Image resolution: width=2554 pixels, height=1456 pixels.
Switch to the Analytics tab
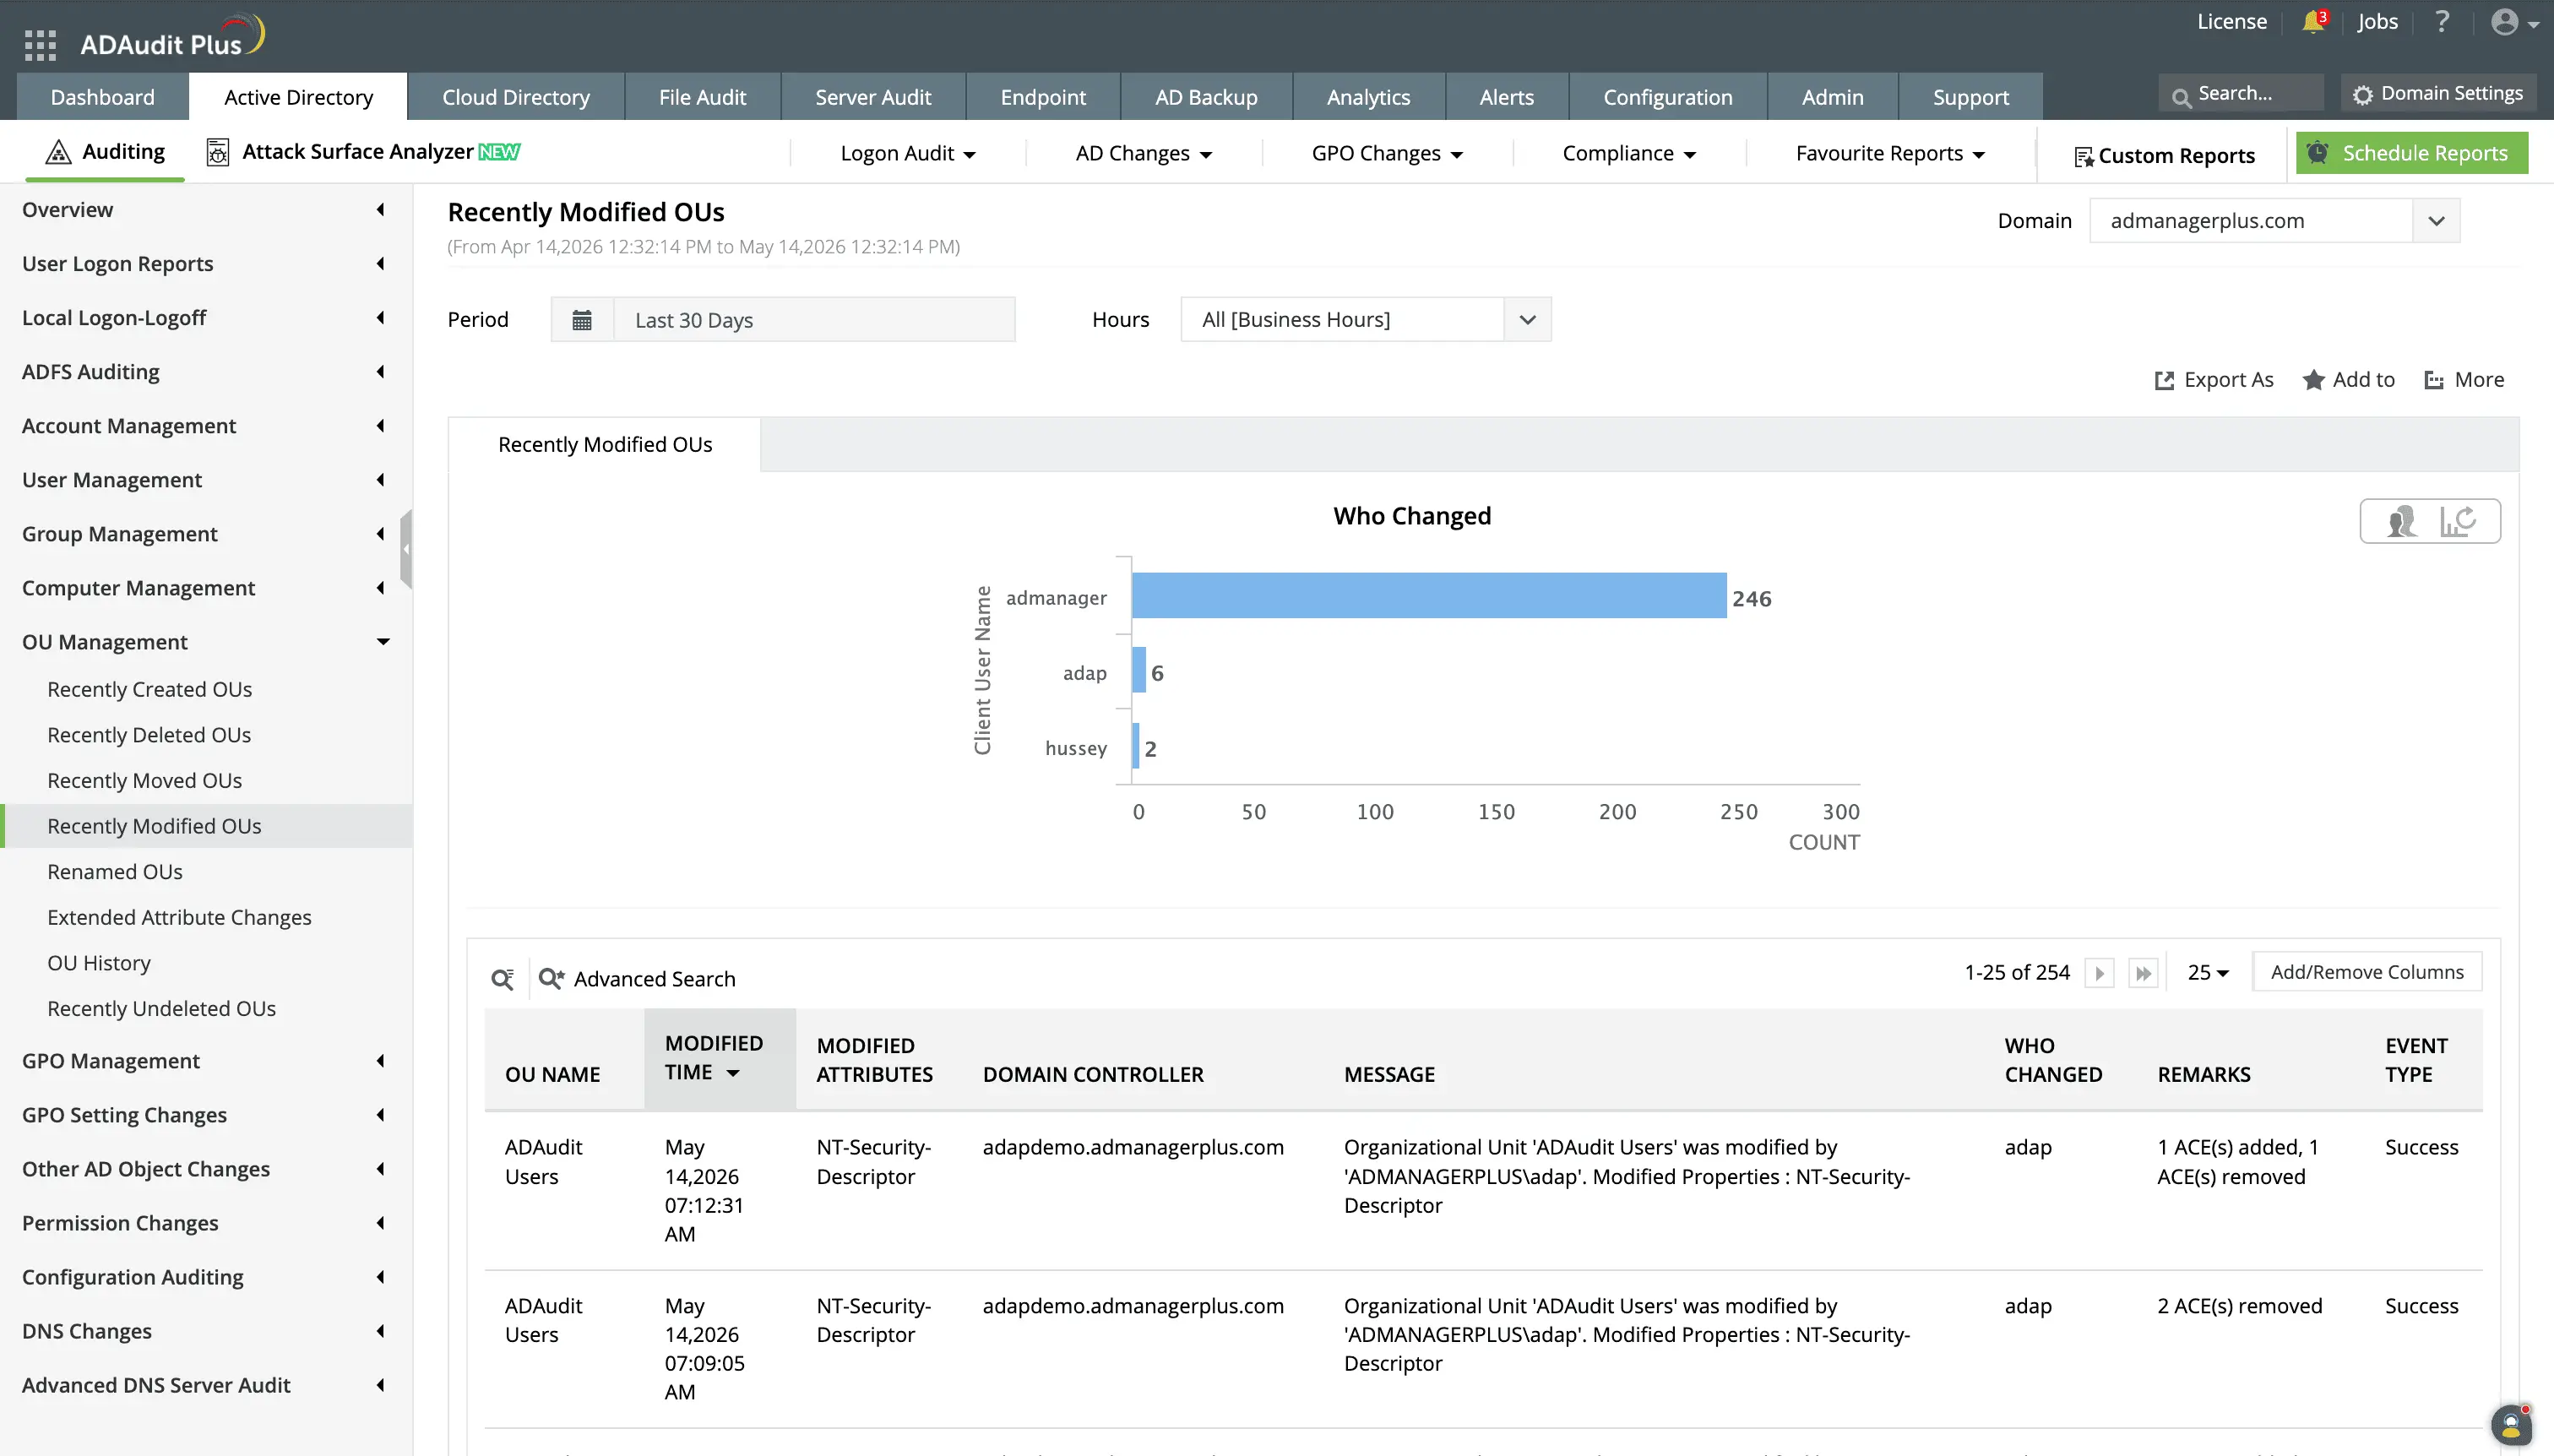pos(1368,97)
